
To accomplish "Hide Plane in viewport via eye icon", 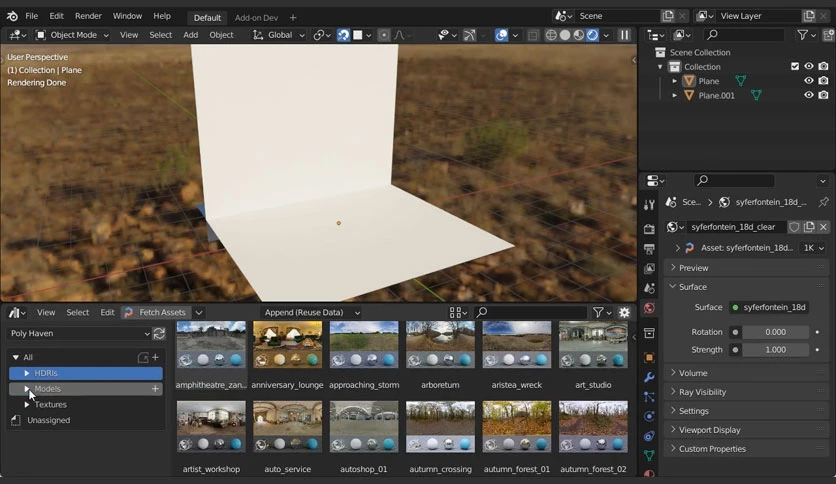I will click(x=809, y=81).
